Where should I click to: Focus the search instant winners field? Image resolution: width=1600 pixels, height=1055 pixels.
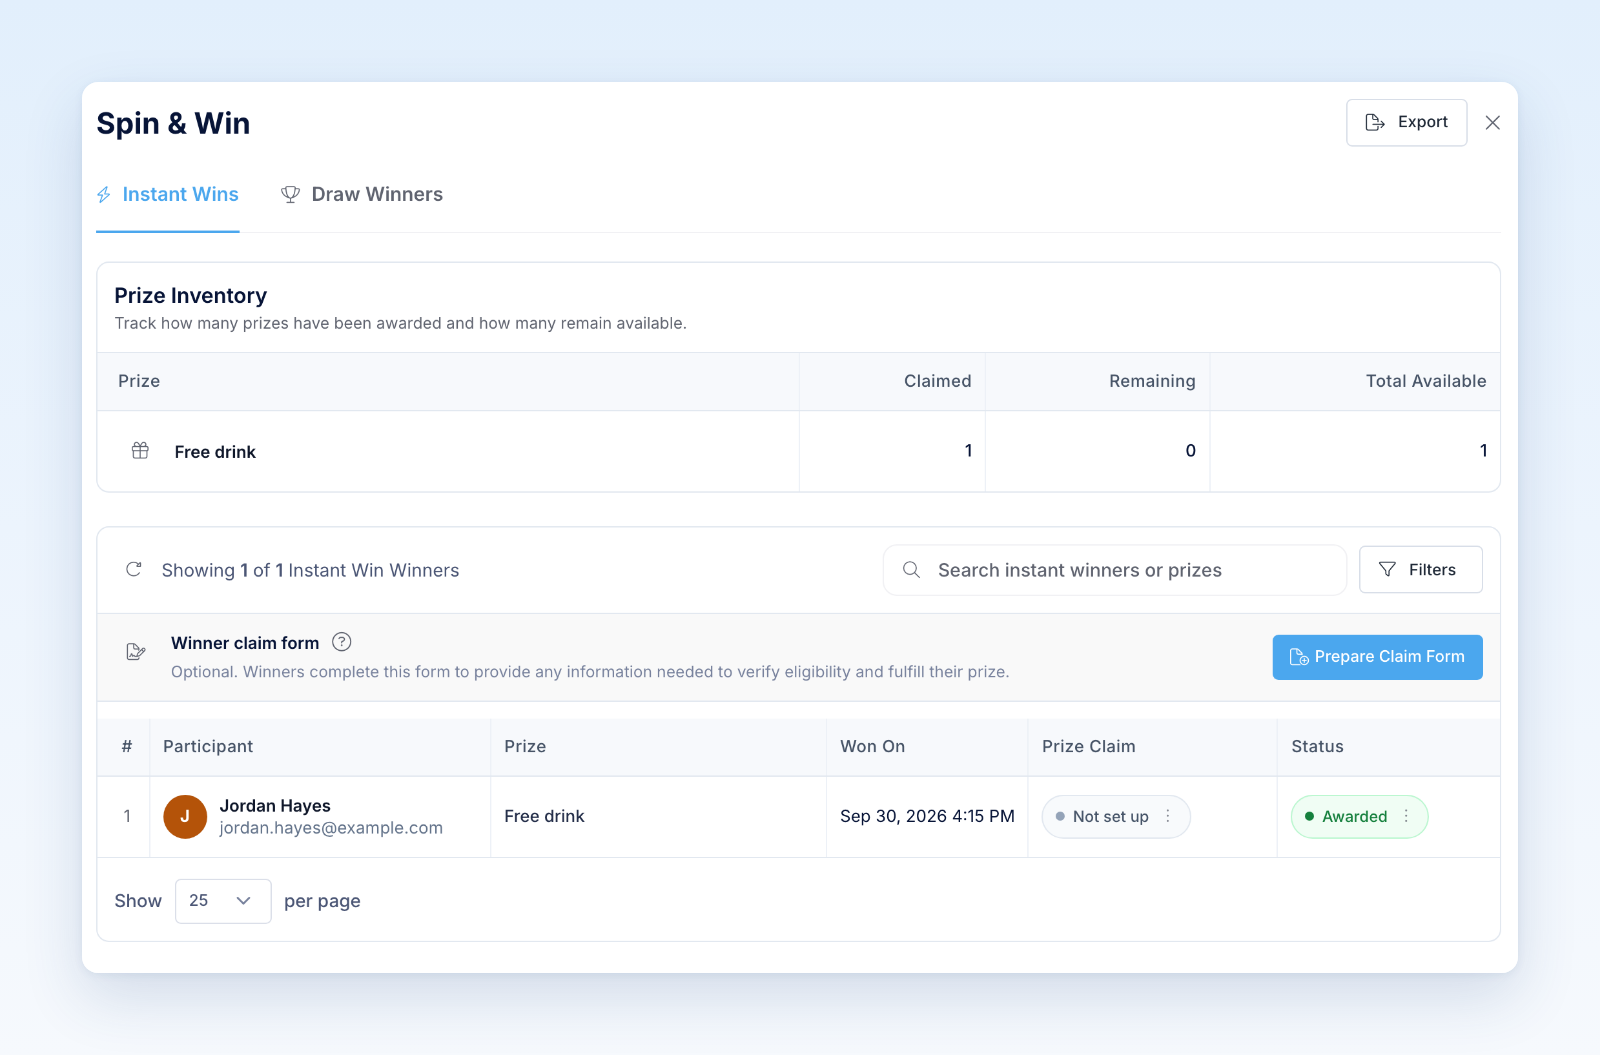[x=1115, y=570]
